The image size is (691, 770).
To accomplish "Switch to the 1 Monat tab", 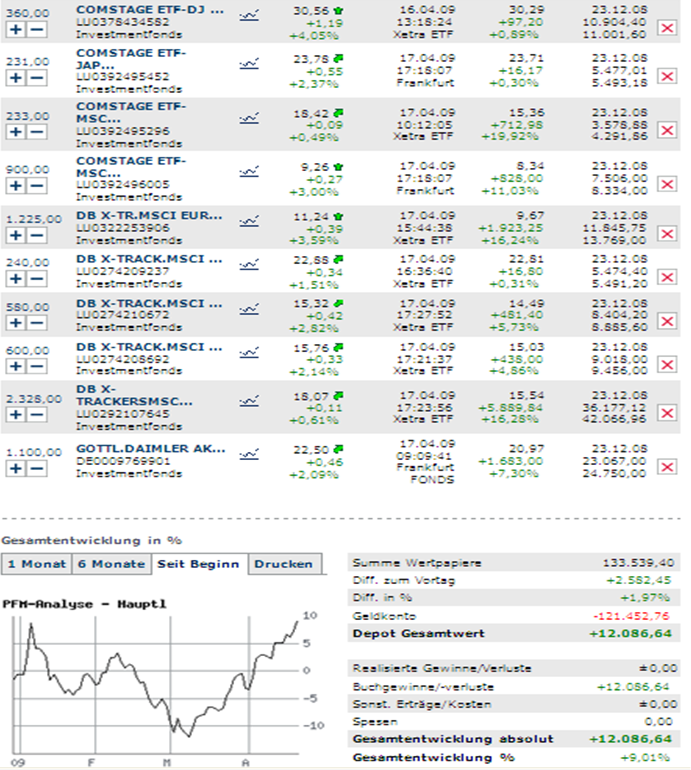I will (x=37, y=564).
